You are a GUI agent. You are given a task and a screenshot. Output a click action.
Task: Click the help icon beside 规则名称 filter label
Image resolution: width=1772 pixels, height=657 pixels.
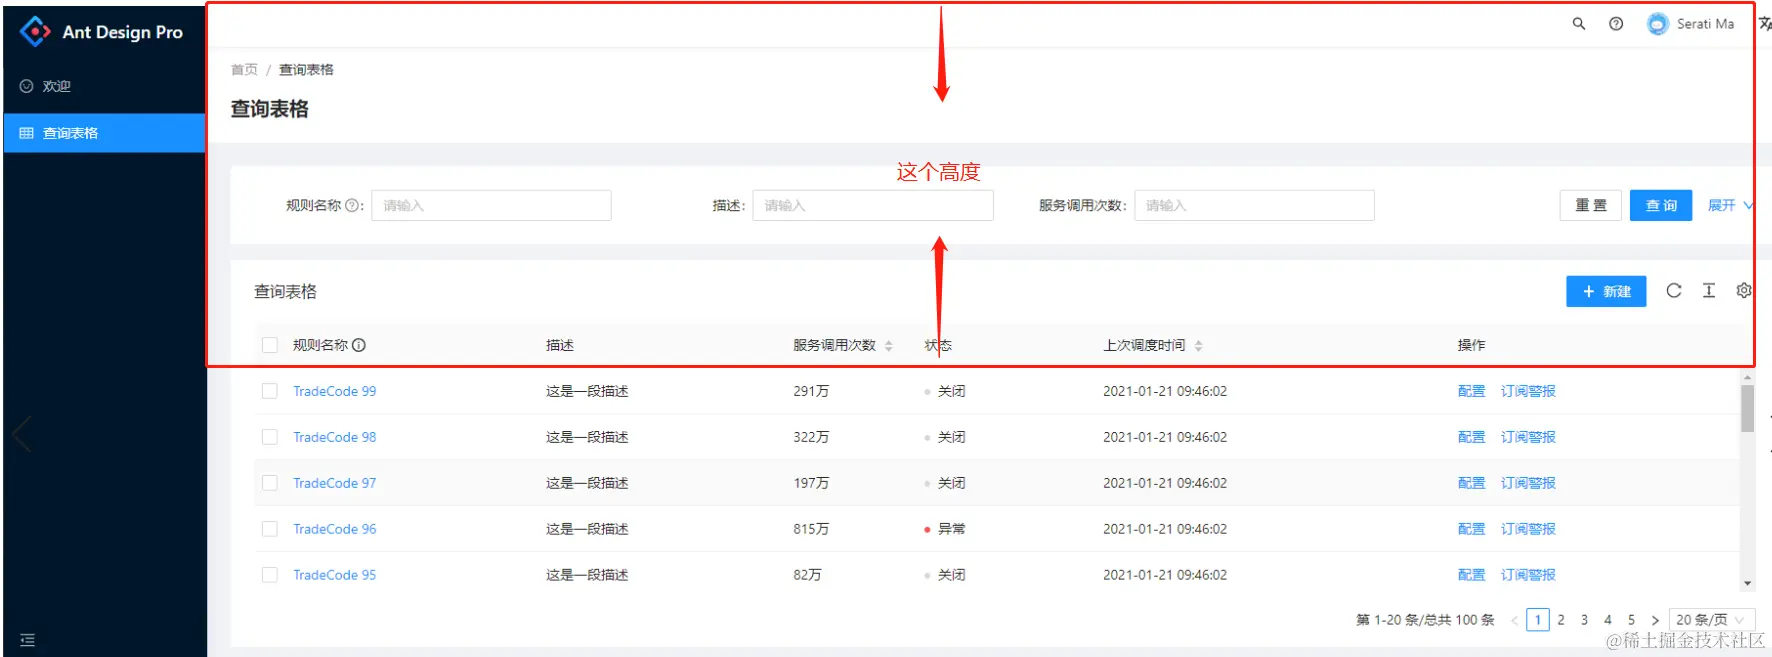[x=351, y=206]
